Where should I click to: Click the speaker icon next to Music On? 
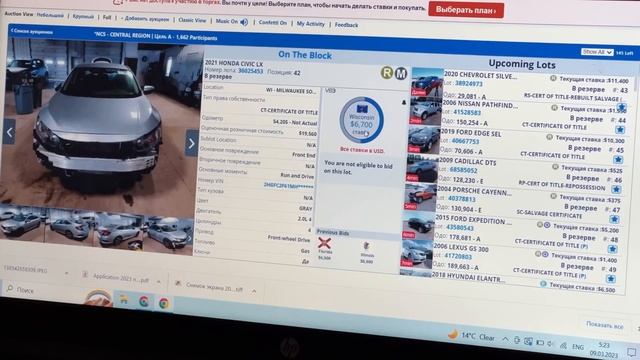pos(244,22)
